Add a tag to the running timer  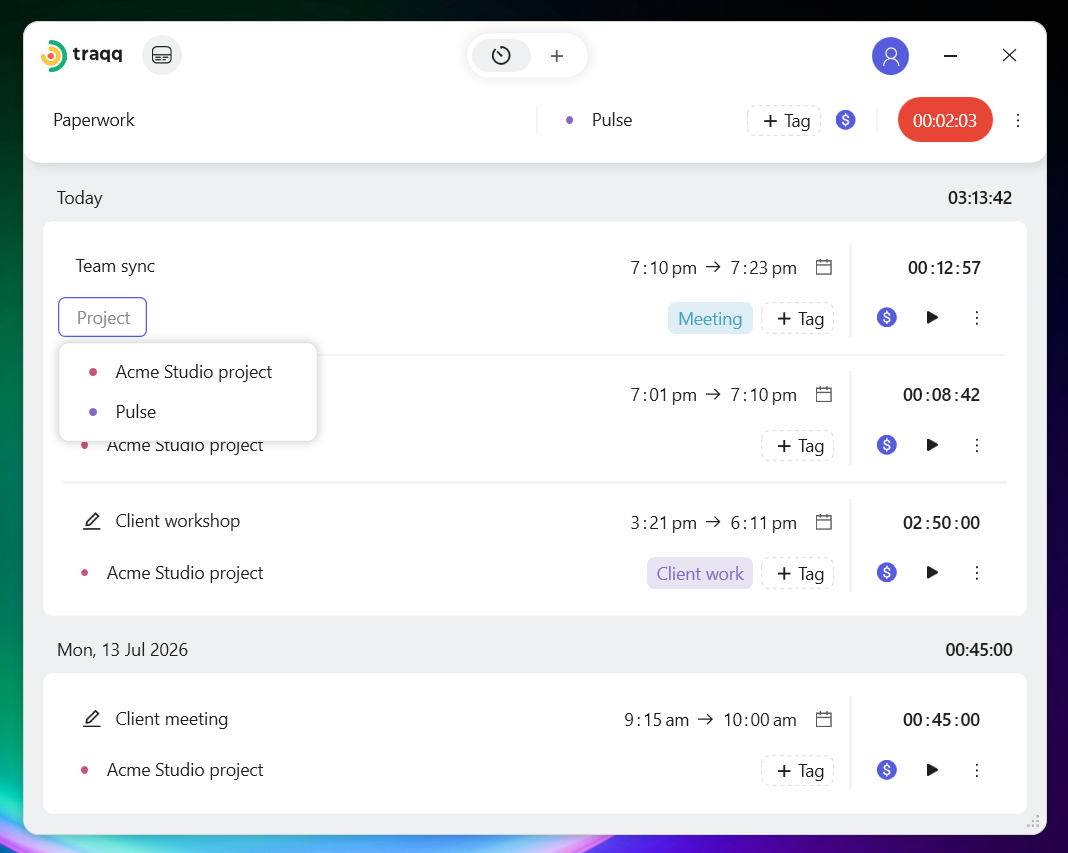pos(784,121)
